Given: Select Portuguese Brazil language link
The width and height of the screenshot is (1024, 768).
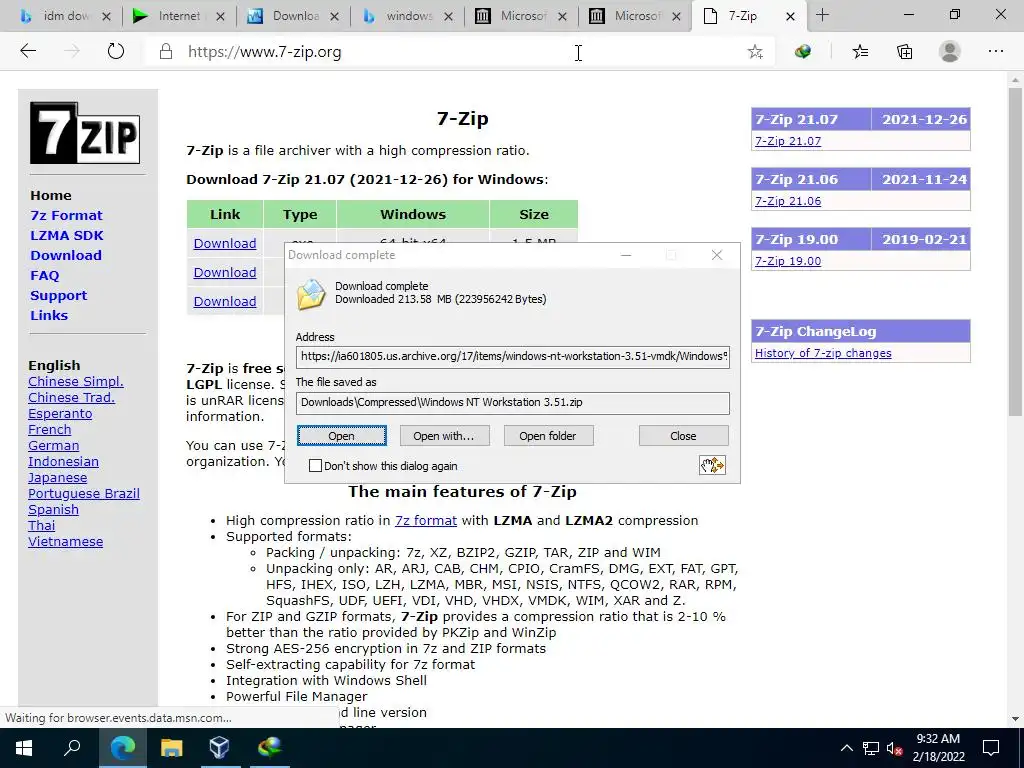Looking at the screenshot, I should click(x=84, y=494).
